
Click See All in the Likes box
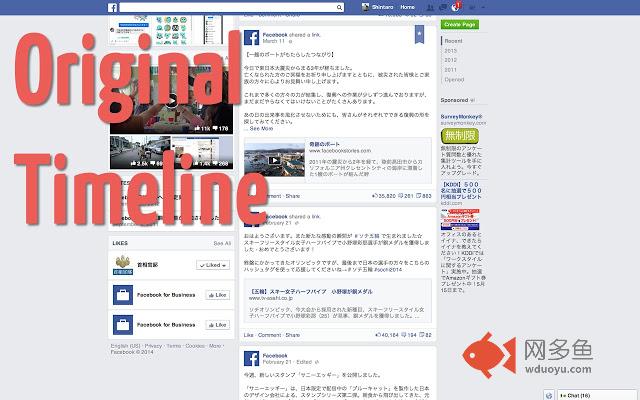coord(222,243)
